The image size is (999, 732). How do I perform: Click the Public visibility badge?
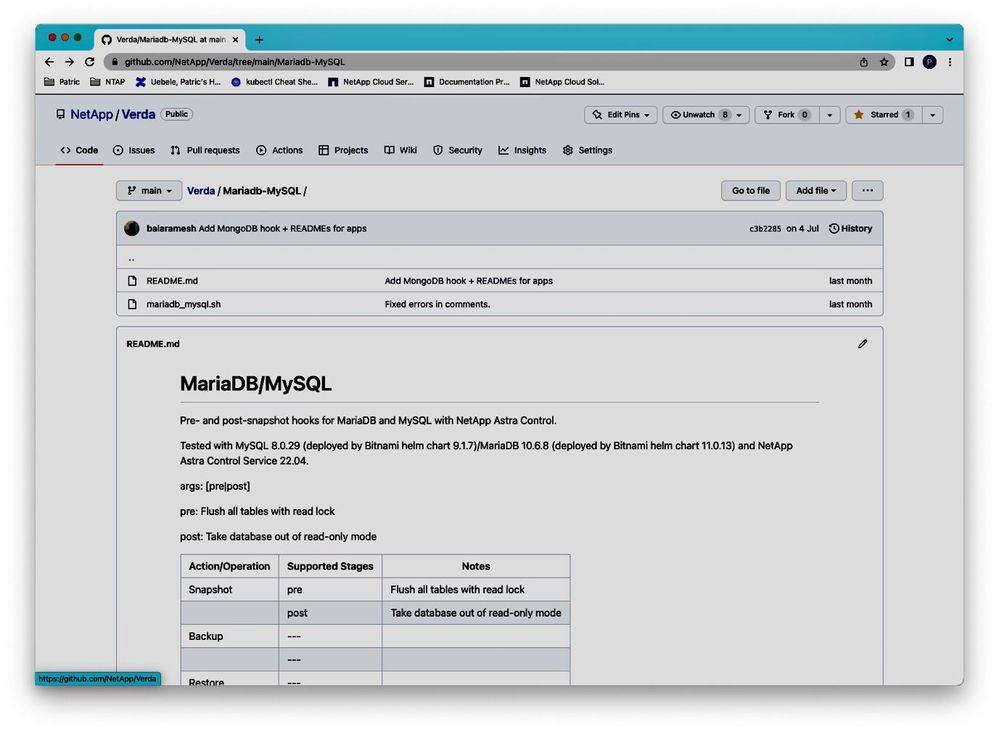[x=176, y=114]
